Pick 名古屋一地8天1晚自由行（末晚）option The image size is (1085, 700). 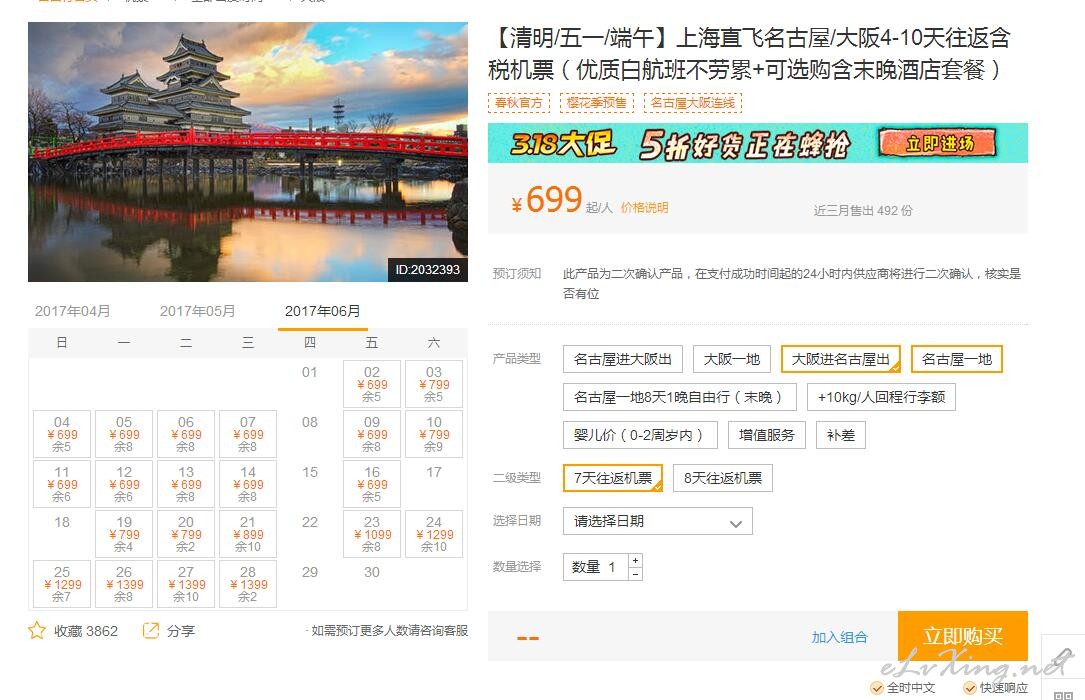(680, 397)
